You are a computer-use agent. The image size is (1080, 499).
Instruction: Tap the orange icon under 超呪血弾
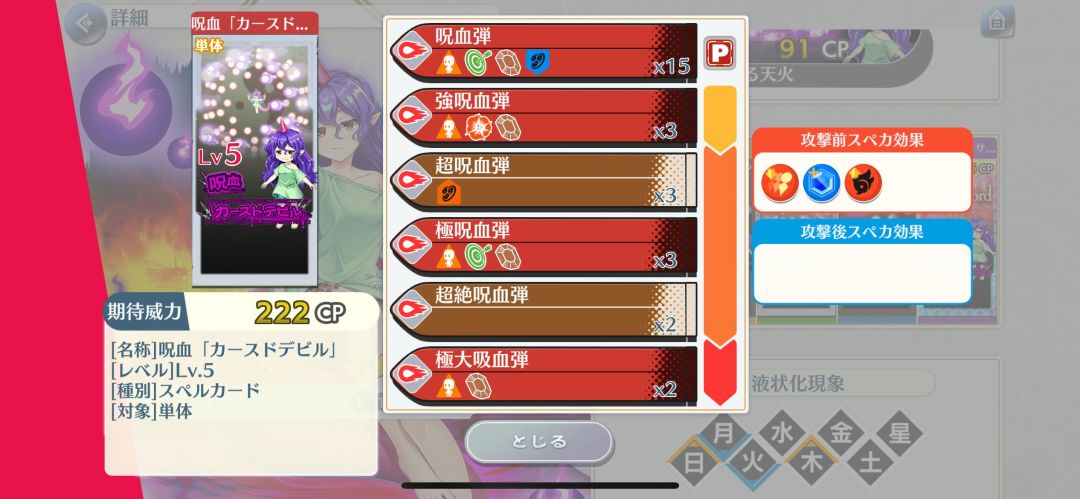[x=448, y=192]
